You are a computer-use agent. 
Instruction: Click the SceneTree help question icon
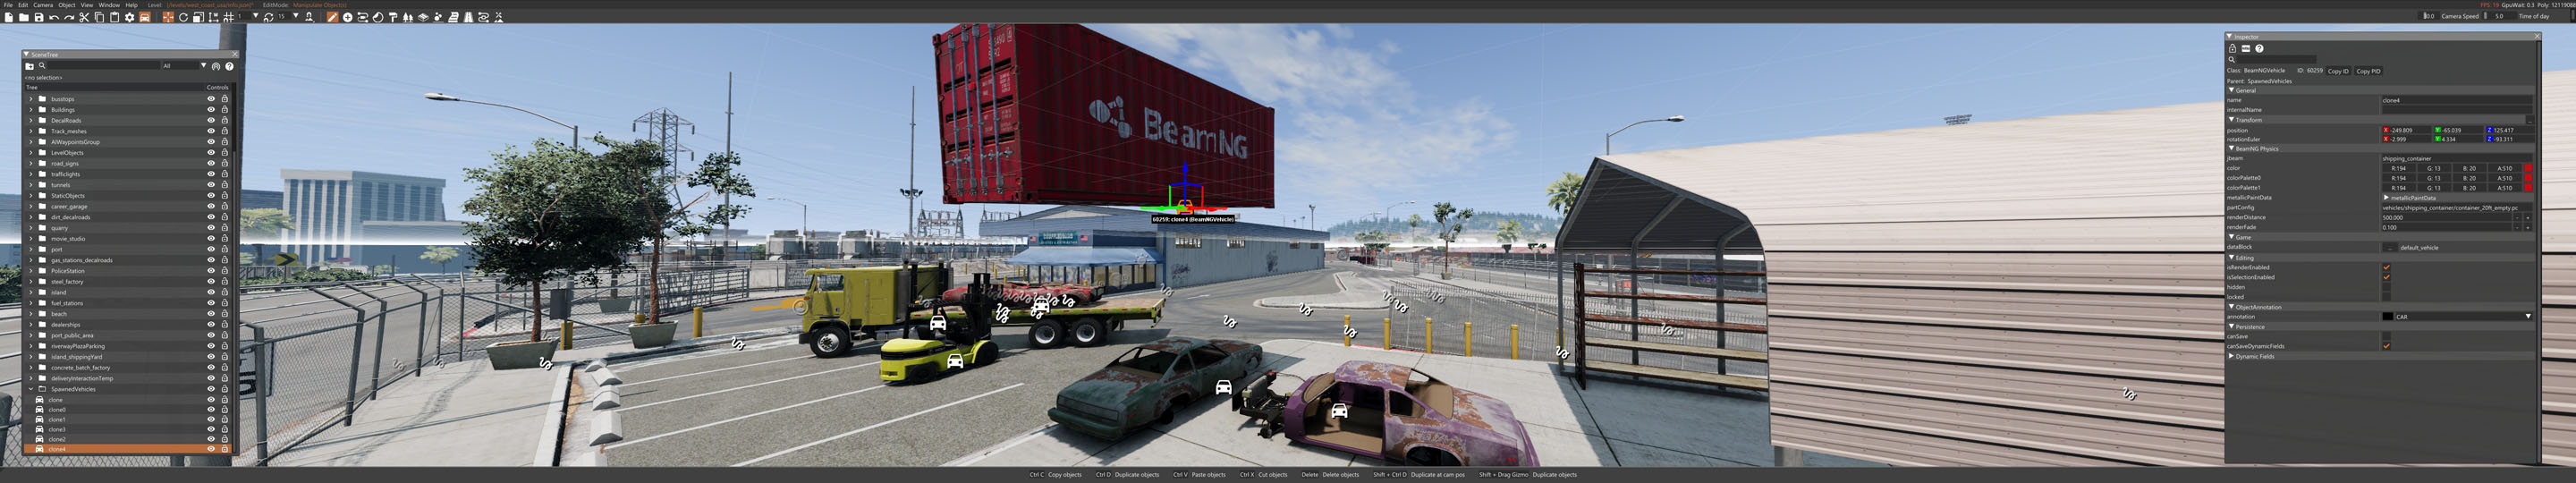point(230,67)
